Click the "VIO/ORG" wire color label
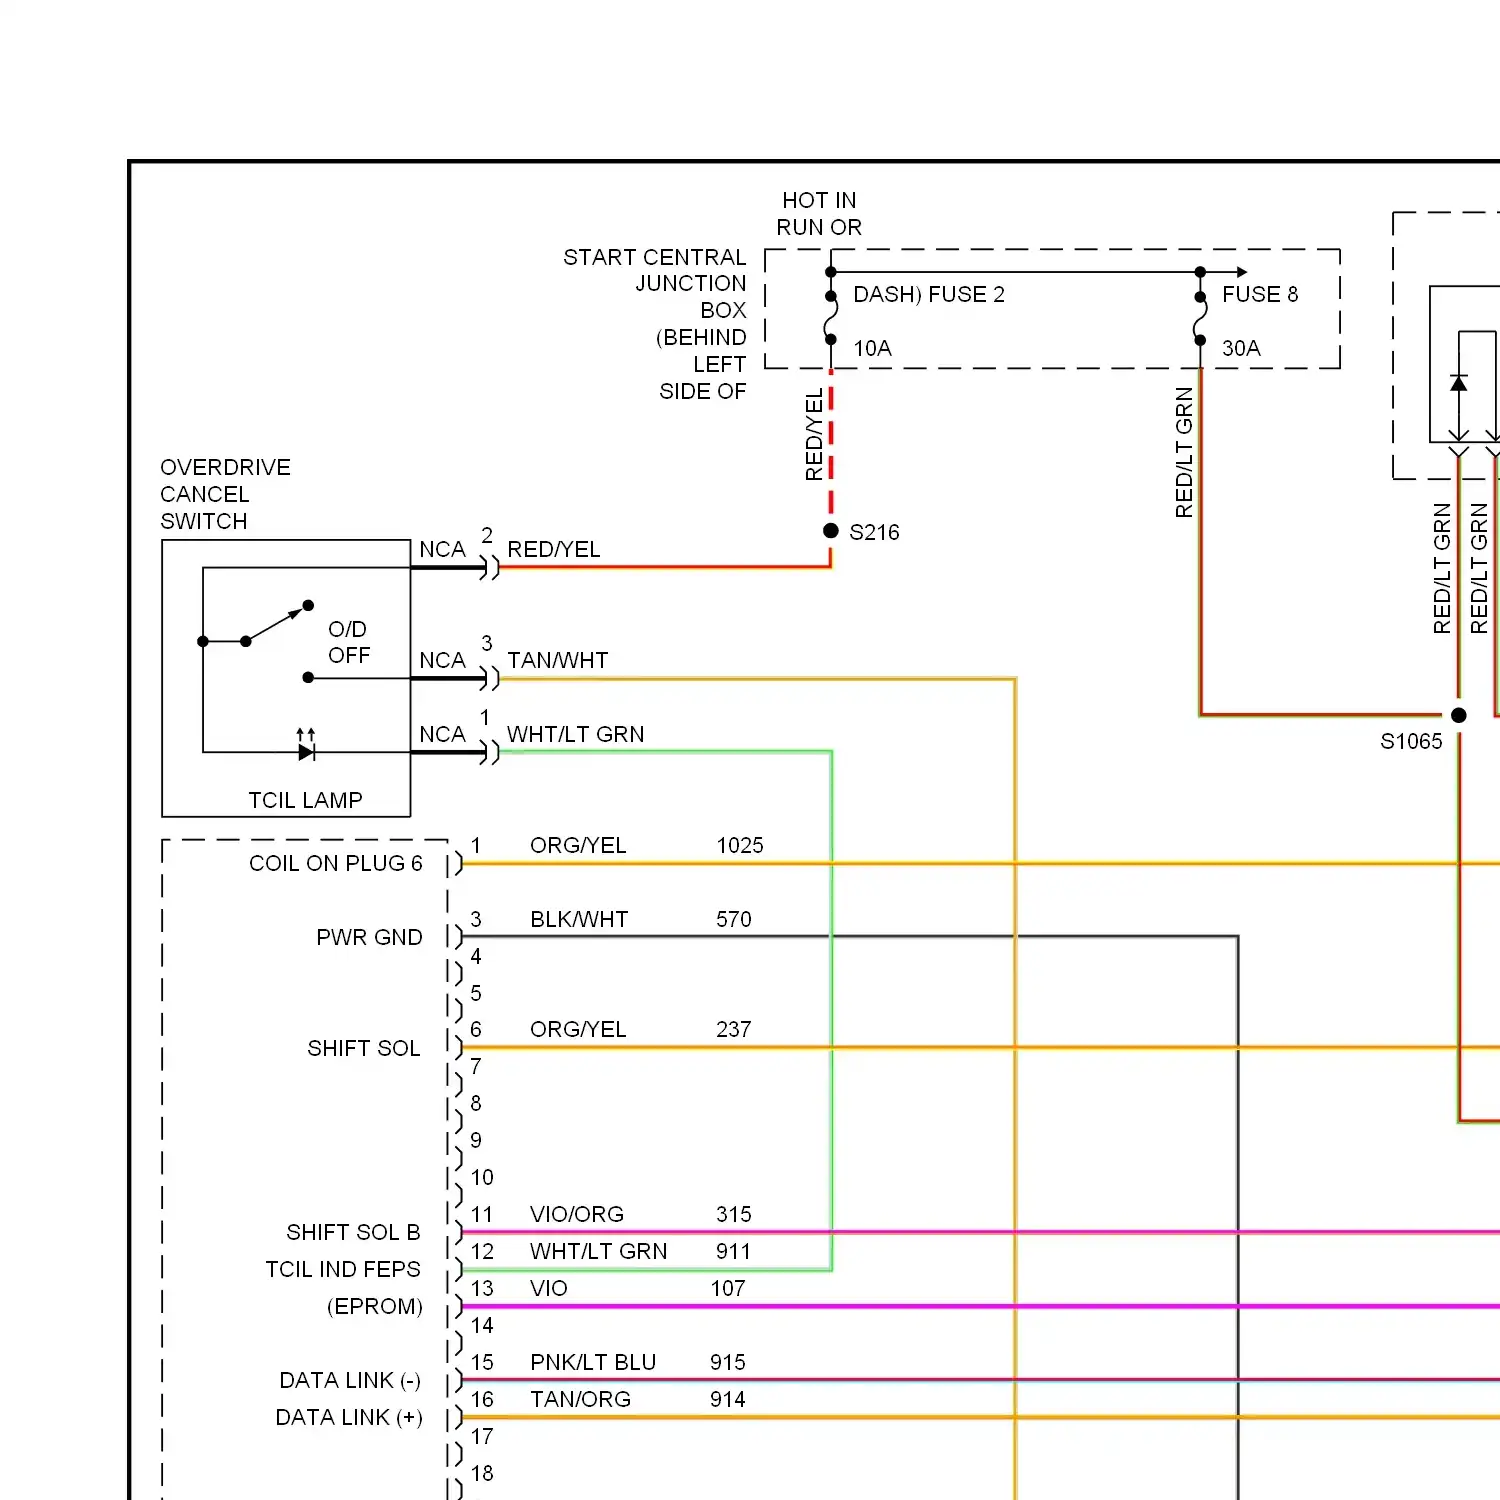This screenshot has width=1500, height=1500. [577, 1214]
